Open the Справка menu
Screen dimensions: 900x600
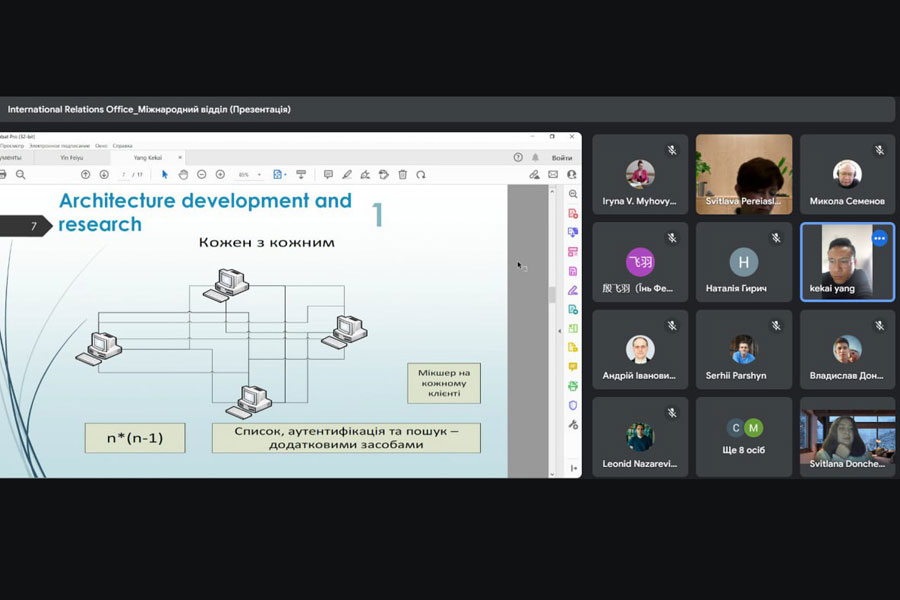(122, 146)
